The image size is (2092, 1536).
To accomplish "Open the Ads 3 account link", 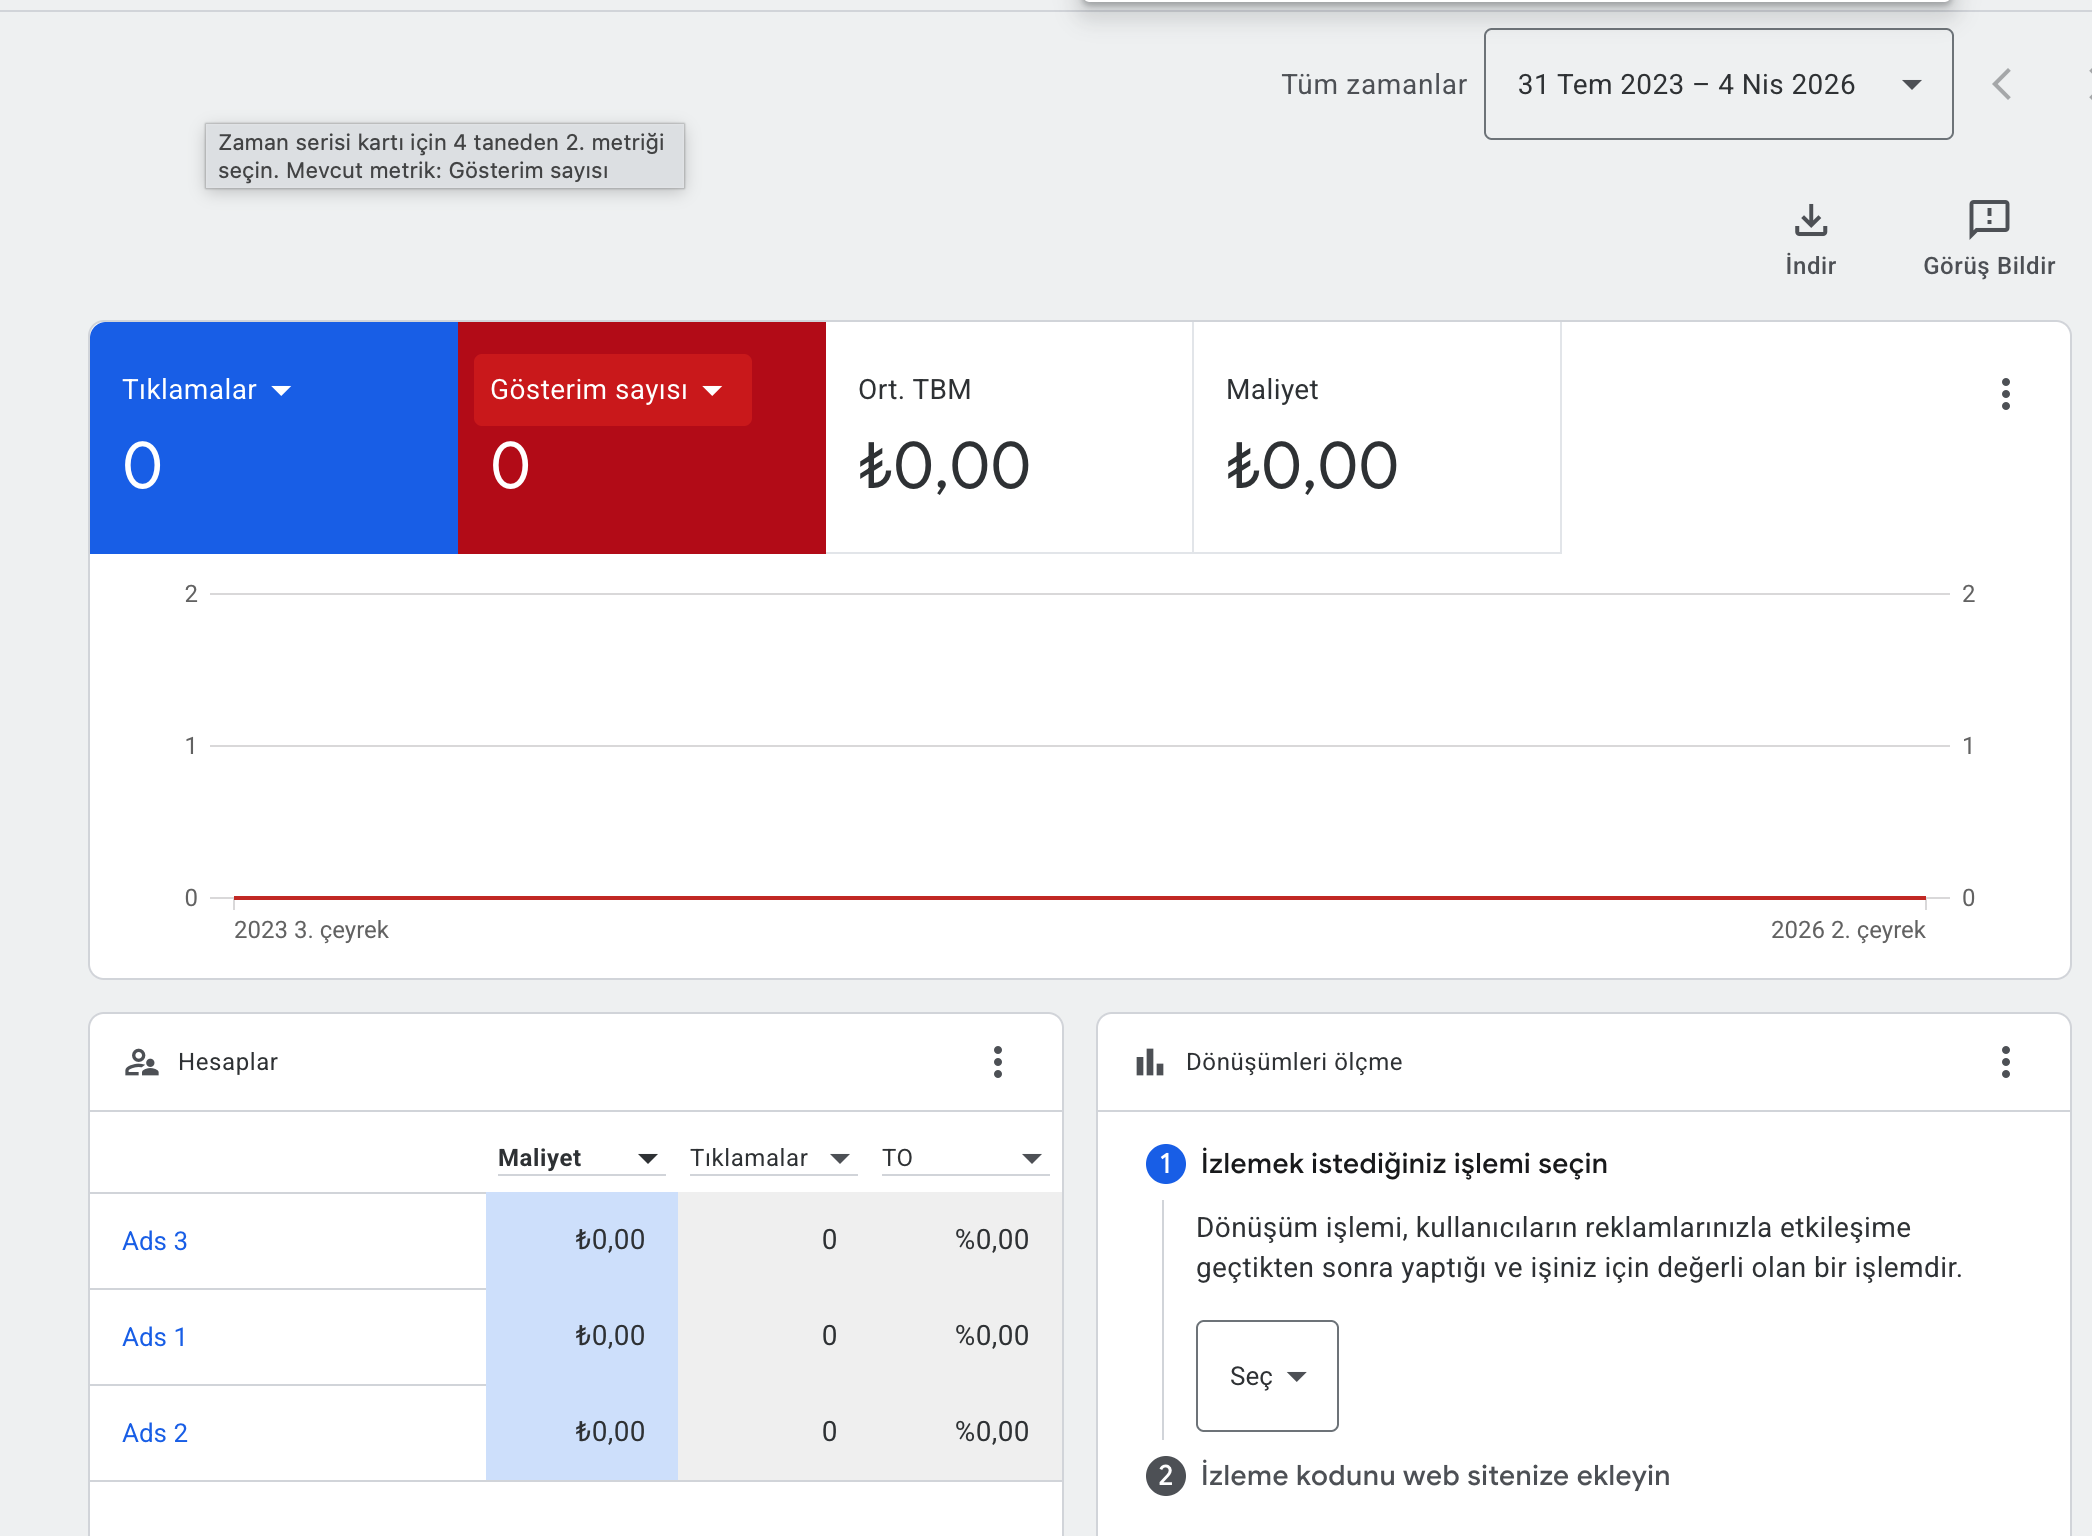I will [x=155, y=1241].
